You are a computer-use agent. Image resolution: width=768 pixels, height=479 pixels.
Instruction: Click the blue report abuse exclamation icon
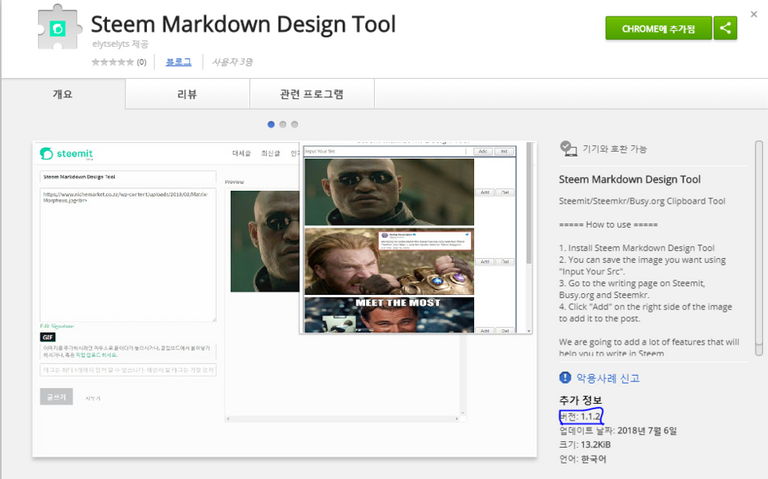567,378
